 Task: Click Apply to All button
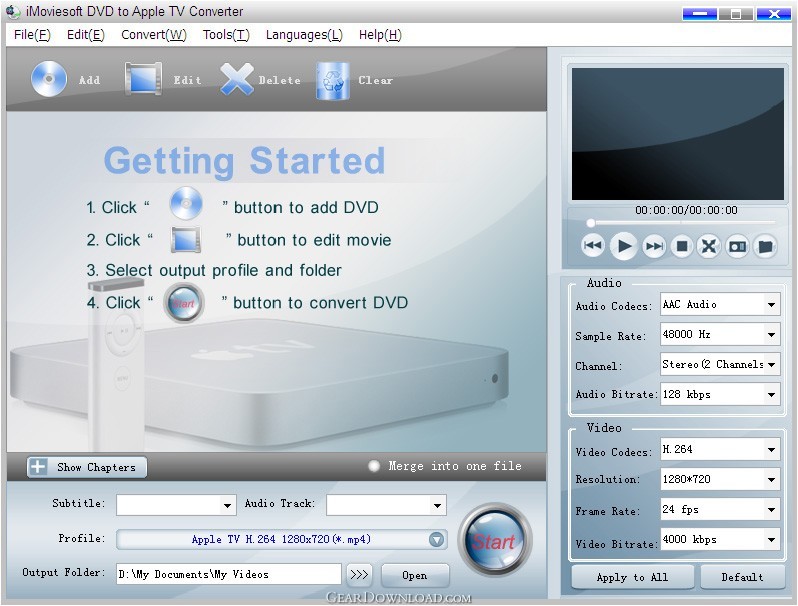pyautogui.click(x=633, y=577)
